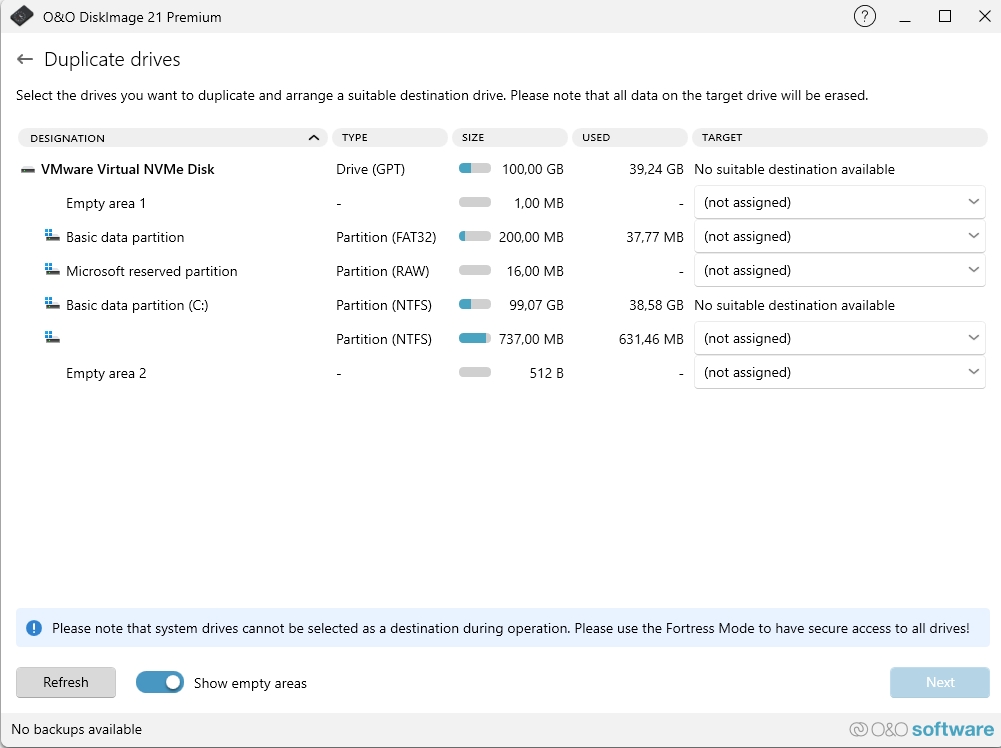Click the unnamed 737 MB partition icon
This screenshot has height=748, width=1001.
coord(52,339)
